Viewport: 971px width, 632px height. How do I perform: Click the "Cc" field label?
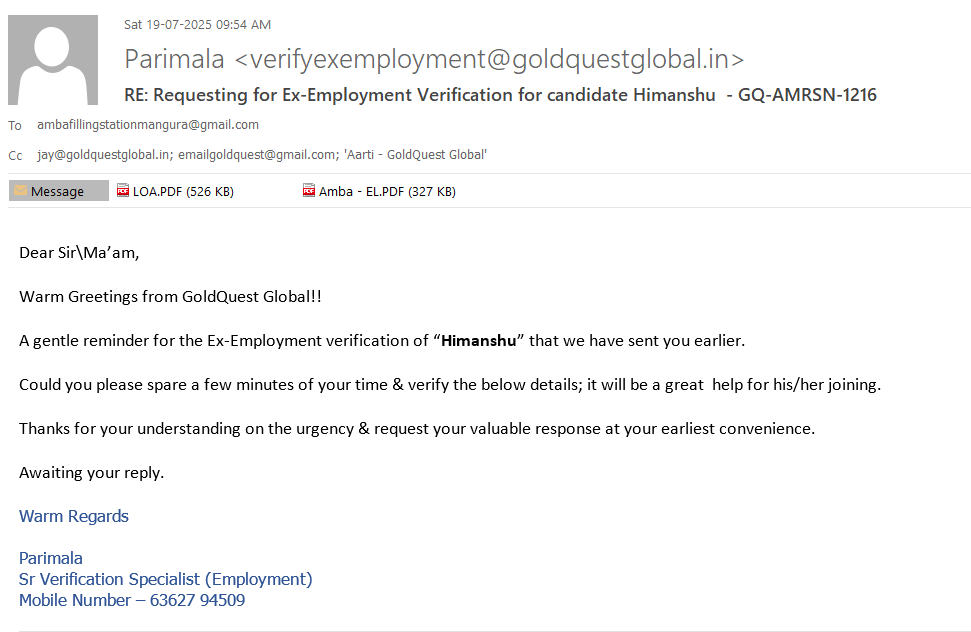[15, 156]
